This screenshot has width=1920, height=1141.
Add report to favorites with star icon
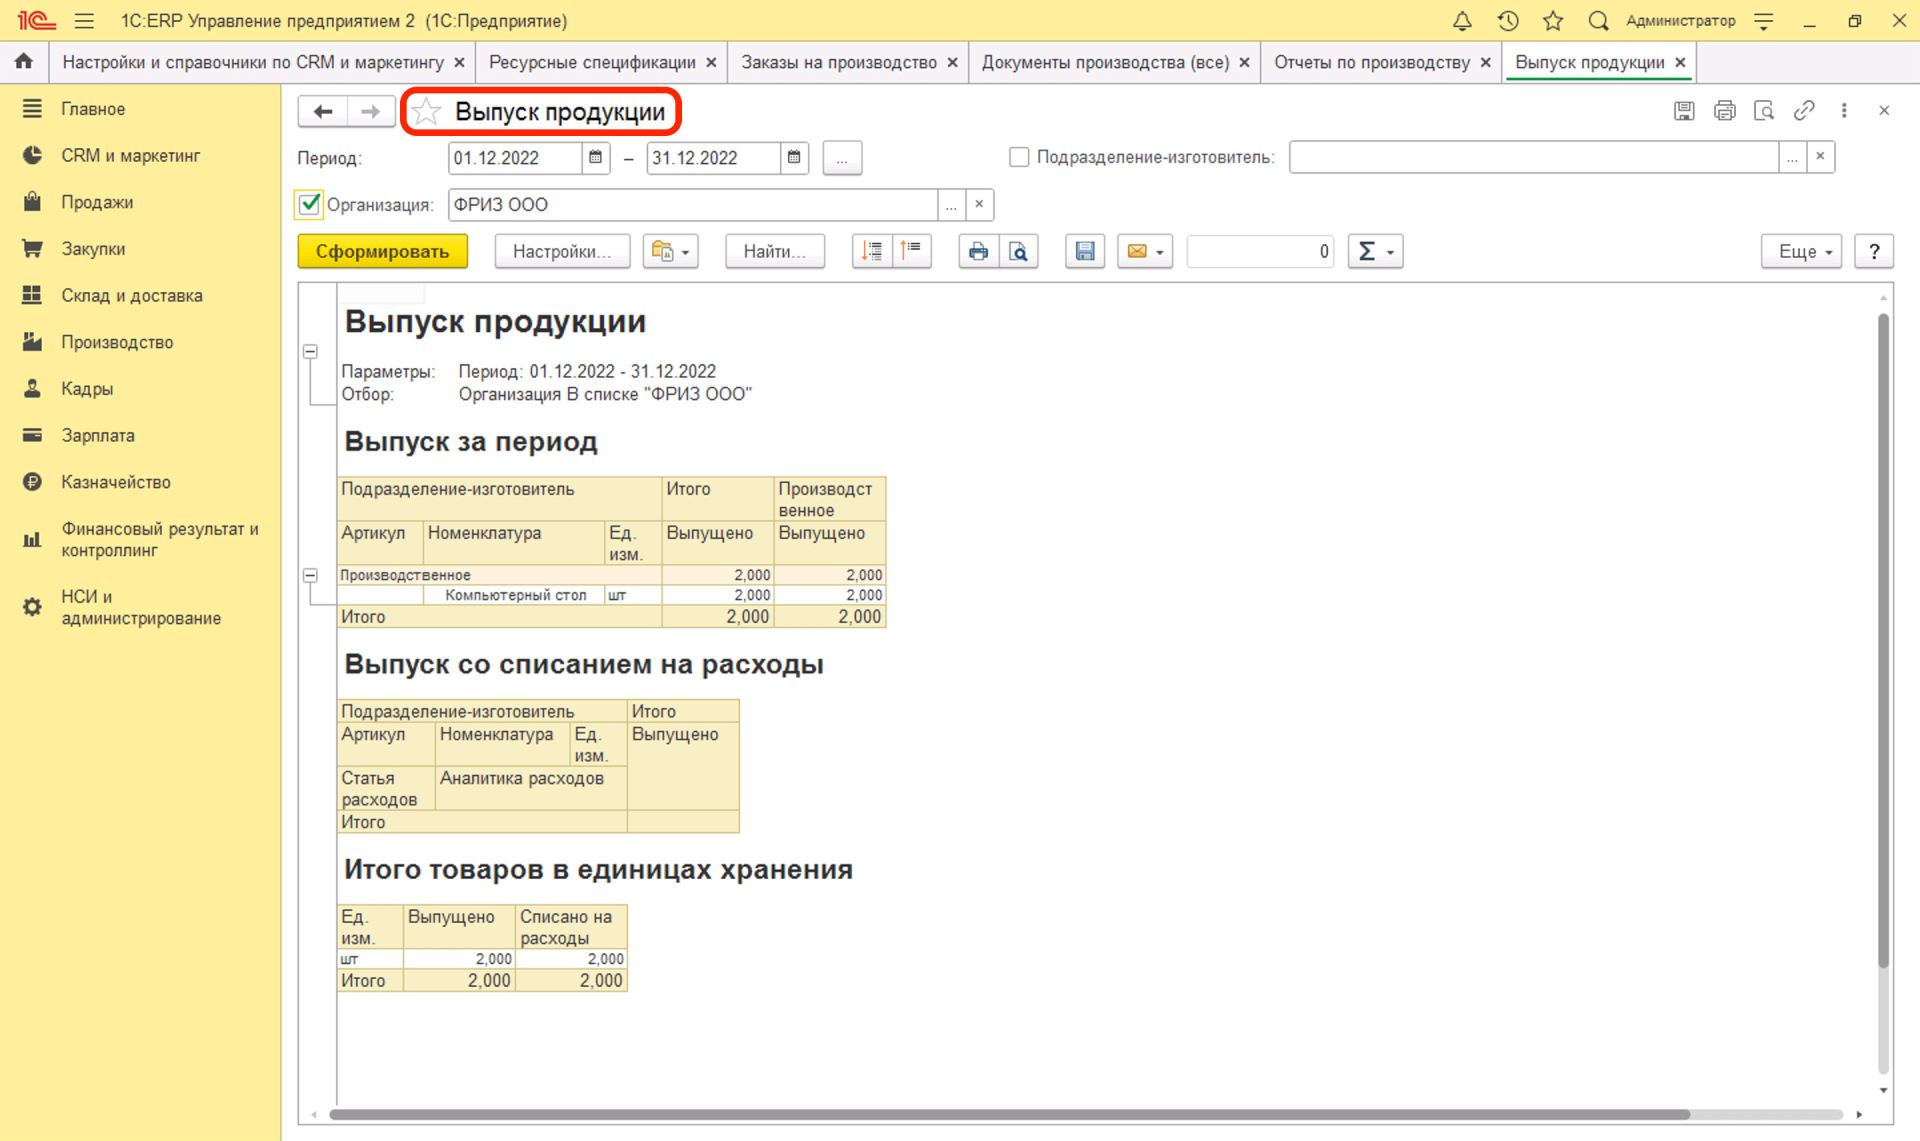pos(427,112)
